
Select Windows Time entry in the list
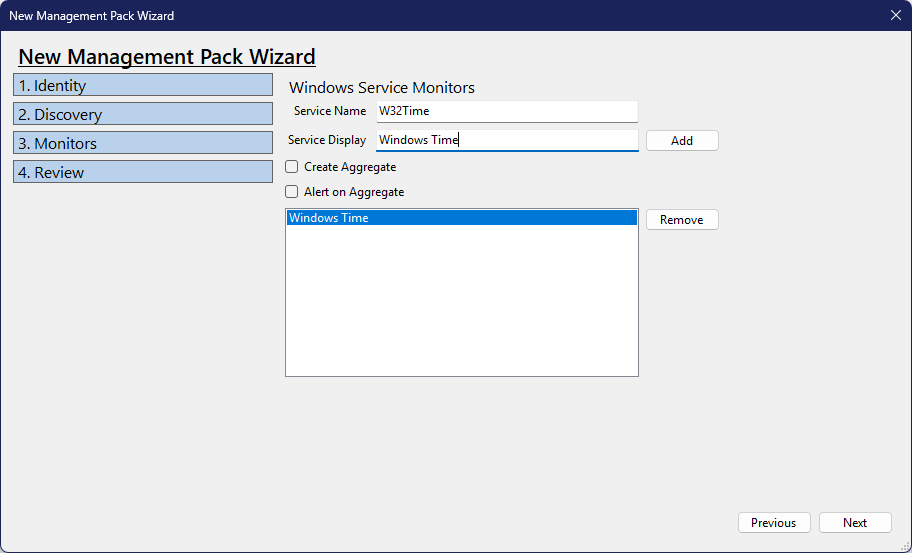click(x=461, y=218)
